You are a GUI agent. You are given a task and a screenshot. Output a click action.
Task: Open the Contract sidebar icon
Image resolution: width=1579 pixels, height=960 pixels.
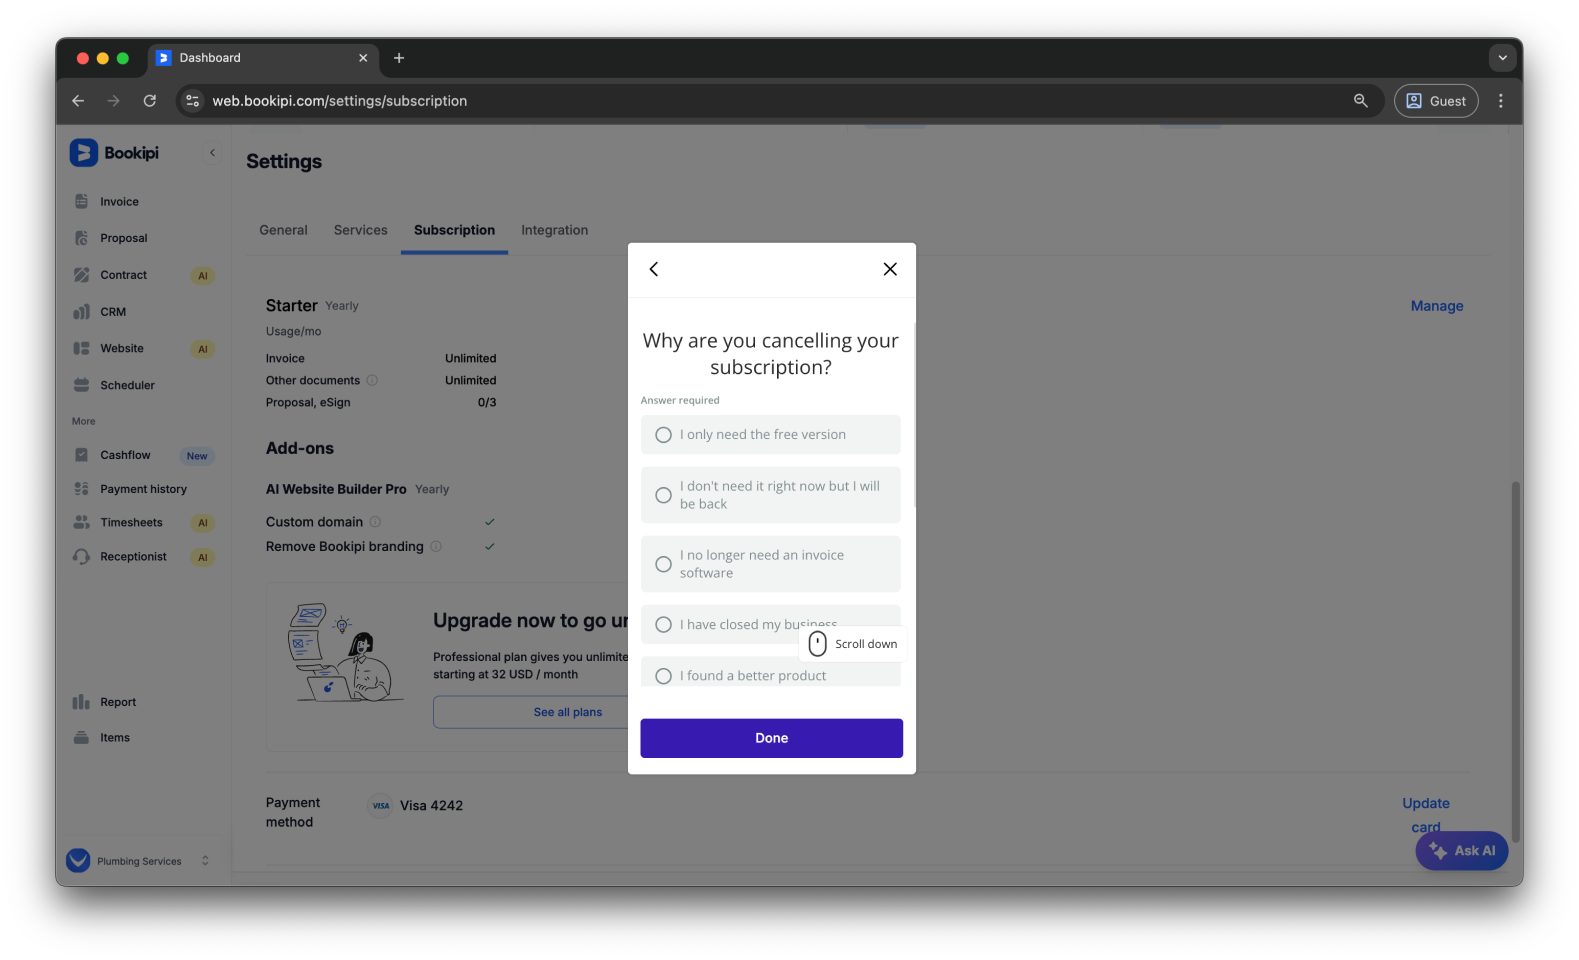82,275
